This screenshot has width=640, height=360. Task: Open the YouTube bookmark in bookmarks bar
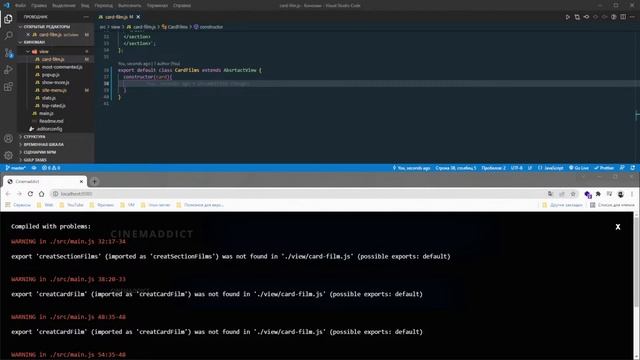click(71, 205)
